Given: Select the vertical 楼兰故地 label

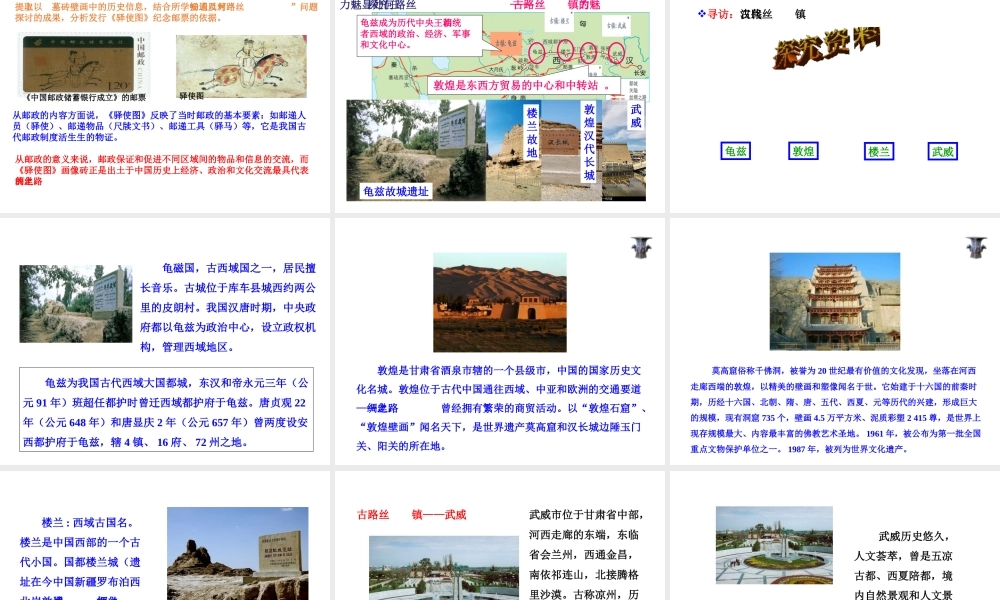Looking at the screenshot, I should (x=532, y=133).
